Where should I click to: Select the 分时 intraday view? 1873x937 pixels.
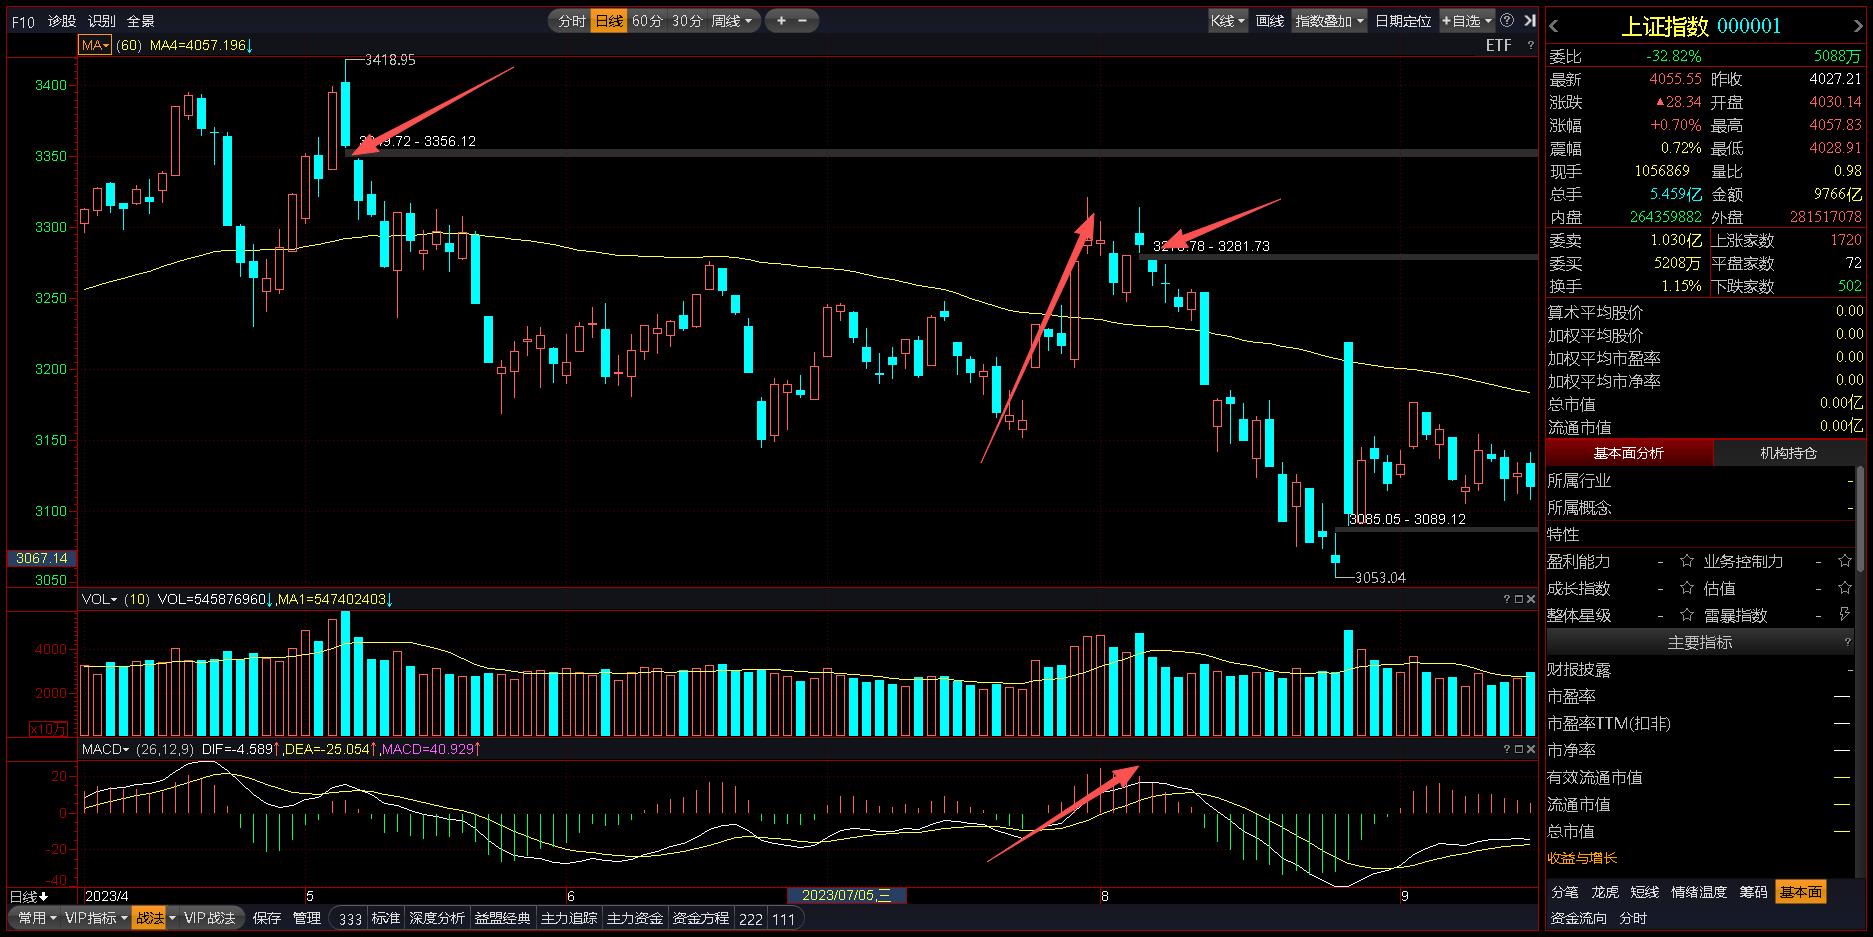pyautogui.click(x=571, y=20)
